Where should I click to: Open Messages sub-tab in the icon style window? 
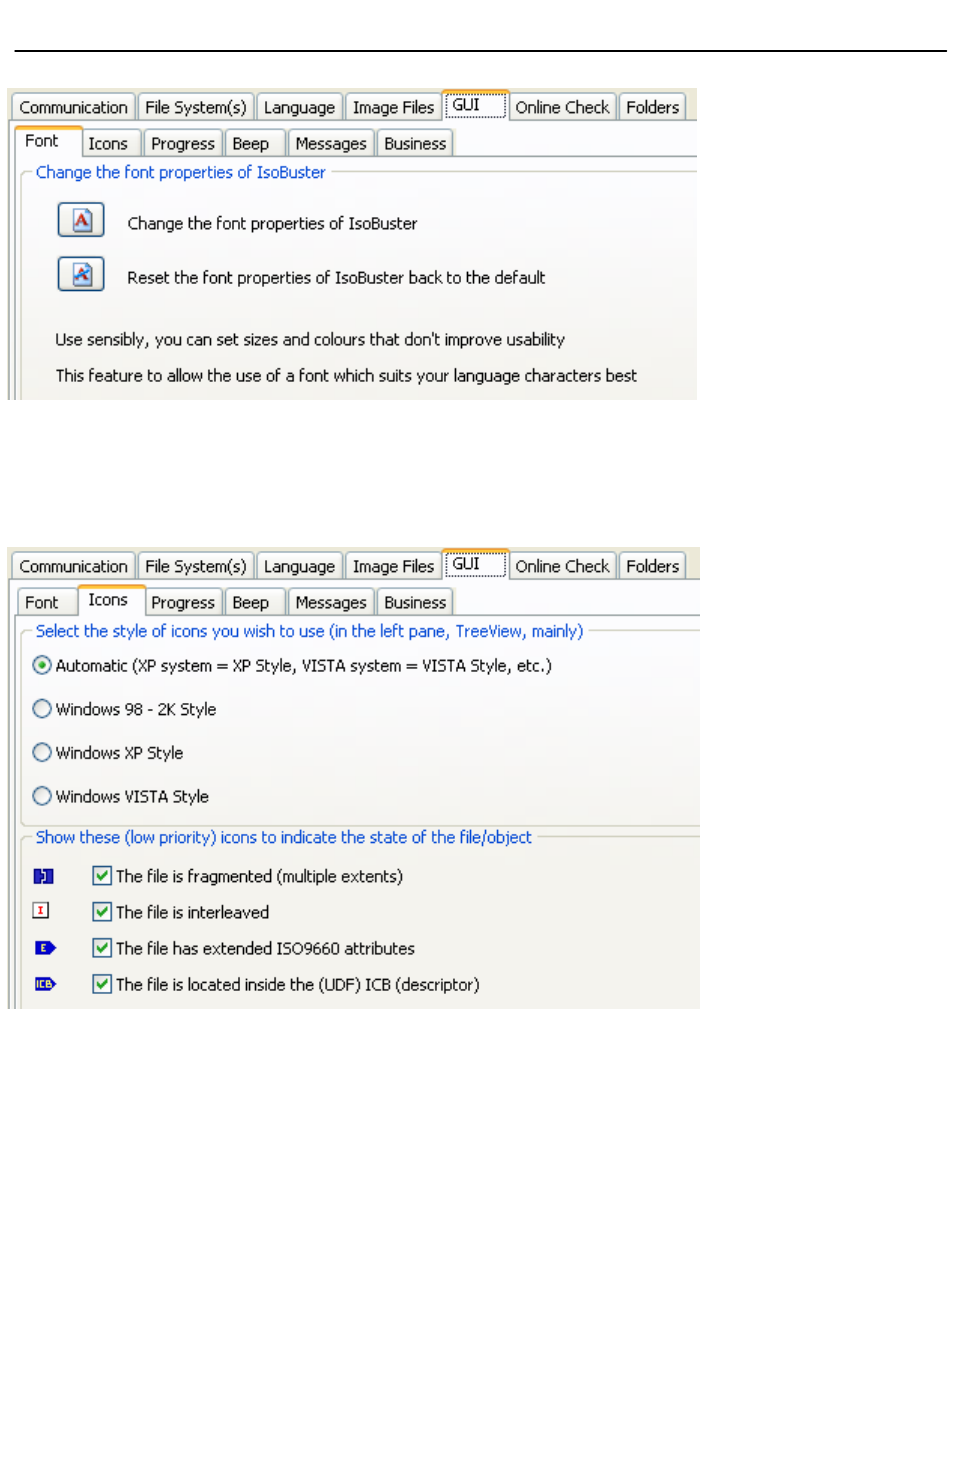coord(331,602)
